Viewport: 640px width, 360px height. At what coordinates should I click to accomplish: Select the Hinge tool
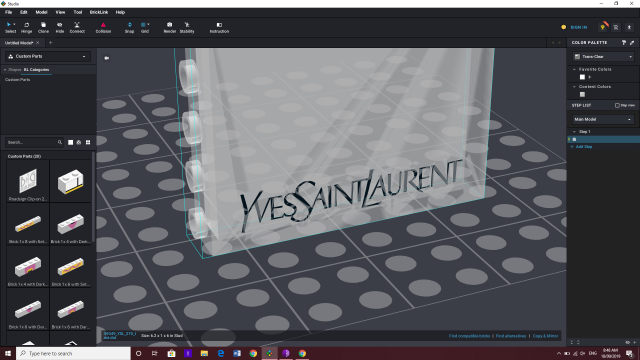(x=27, y=27)
